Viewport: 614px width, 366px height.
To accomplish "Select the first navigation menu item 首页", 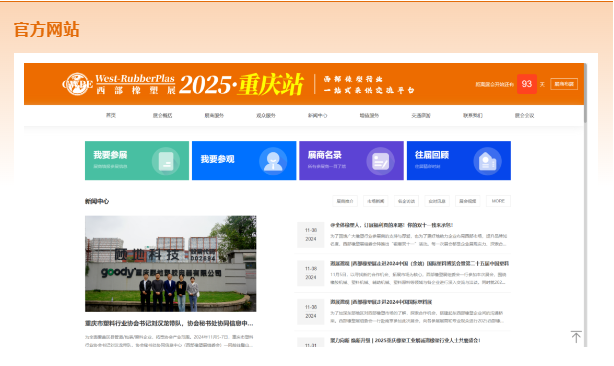I will (111, 115).
